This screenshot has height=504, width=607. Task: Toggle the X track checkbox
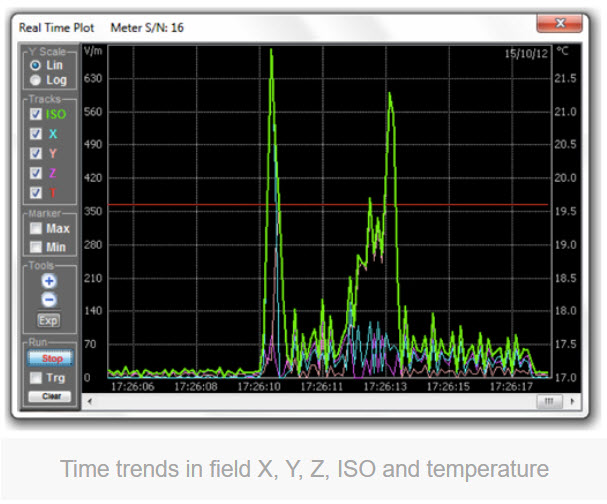click(36, 134)
